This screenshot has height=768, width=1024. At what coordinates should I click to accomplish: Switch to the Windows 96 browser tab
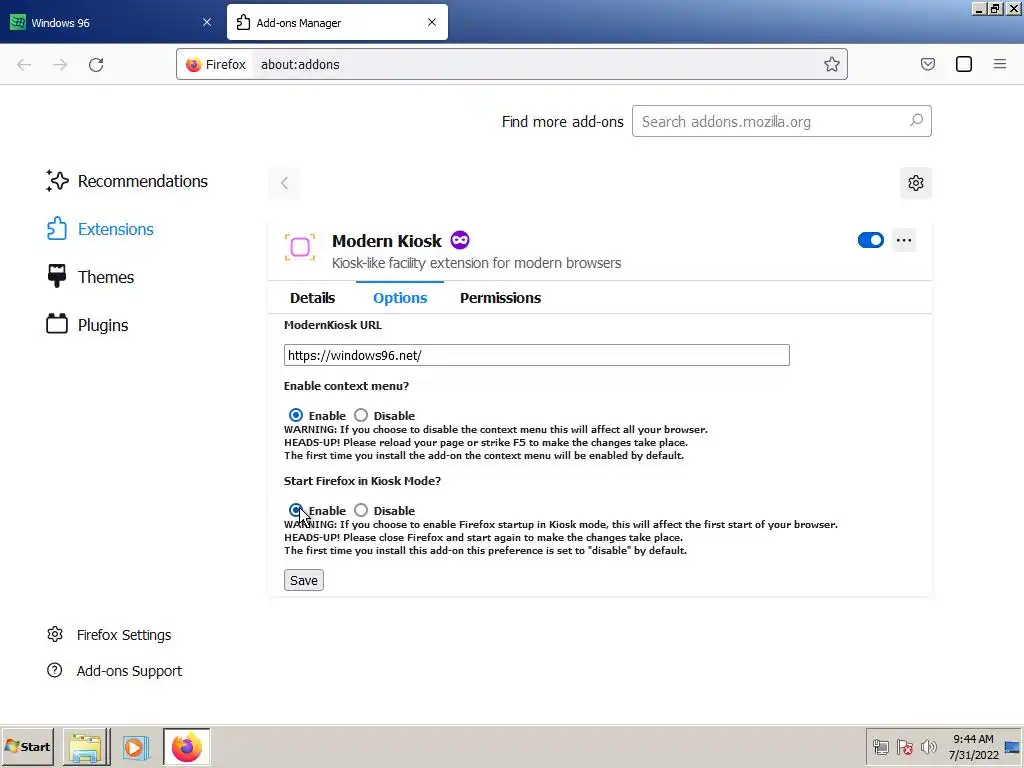click(111, 22)
